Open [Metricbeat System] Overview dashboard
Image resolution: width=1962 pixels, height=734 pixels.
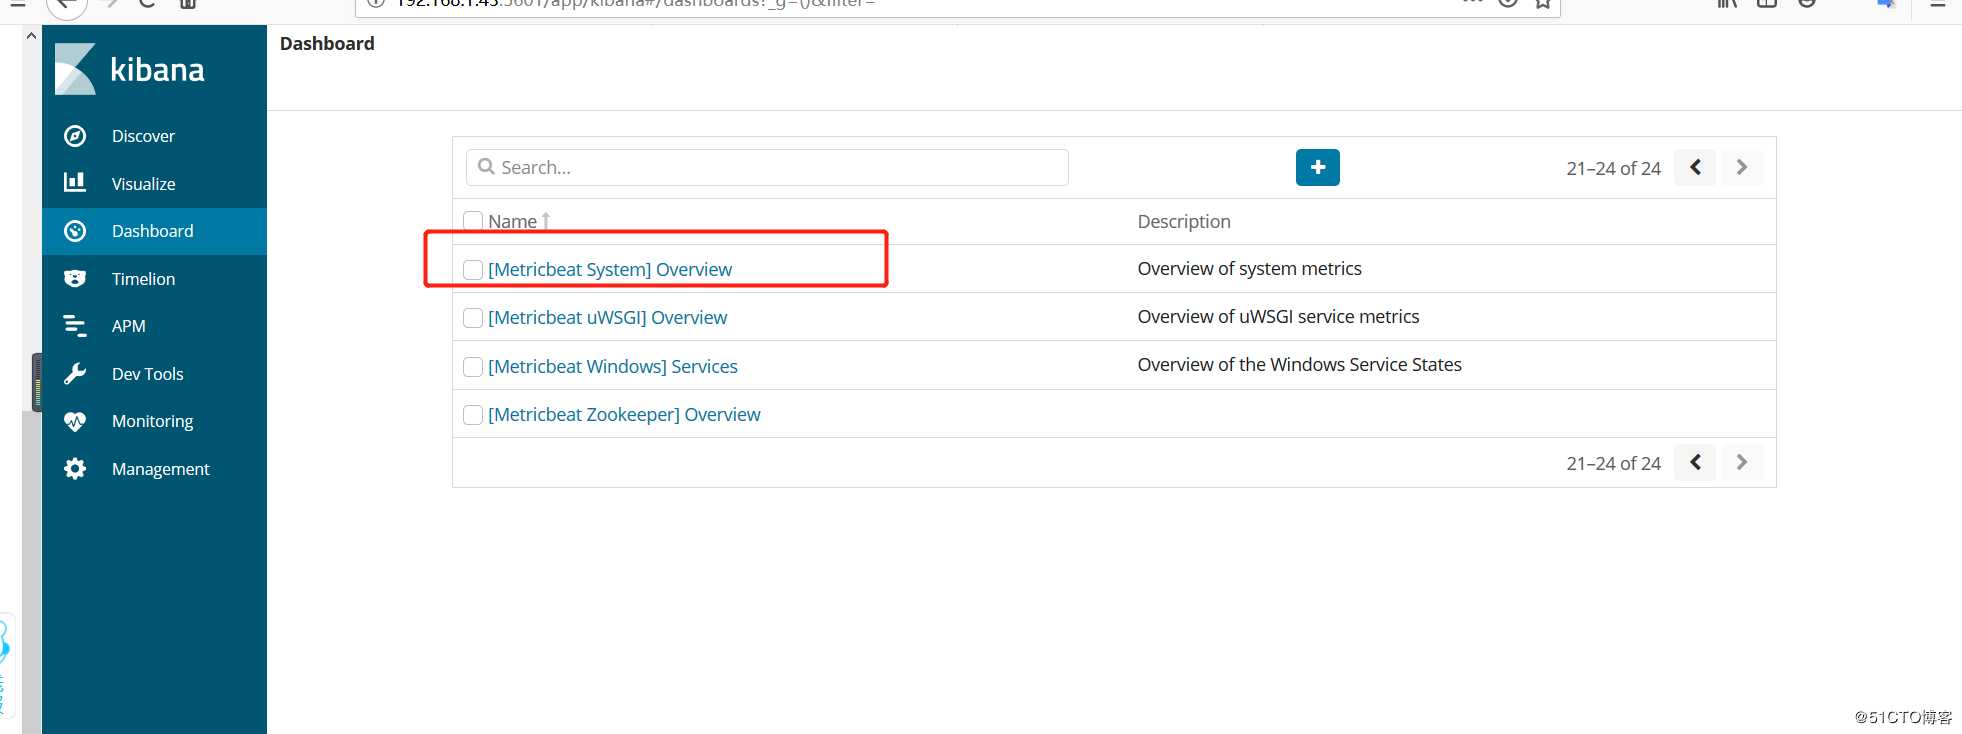[x=610, y=269]
